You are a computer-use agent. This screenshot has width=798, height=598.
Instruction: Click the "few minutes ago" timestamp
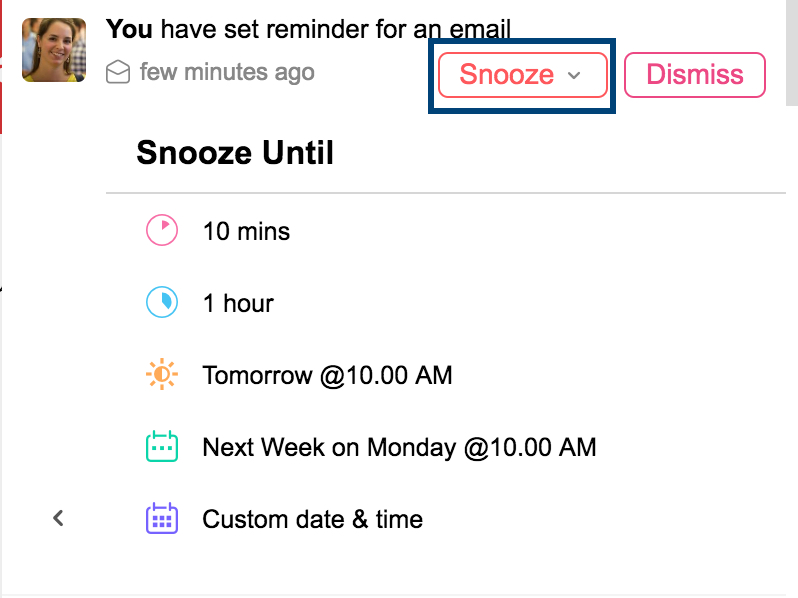pyautogui.click(x=227, y=72)
